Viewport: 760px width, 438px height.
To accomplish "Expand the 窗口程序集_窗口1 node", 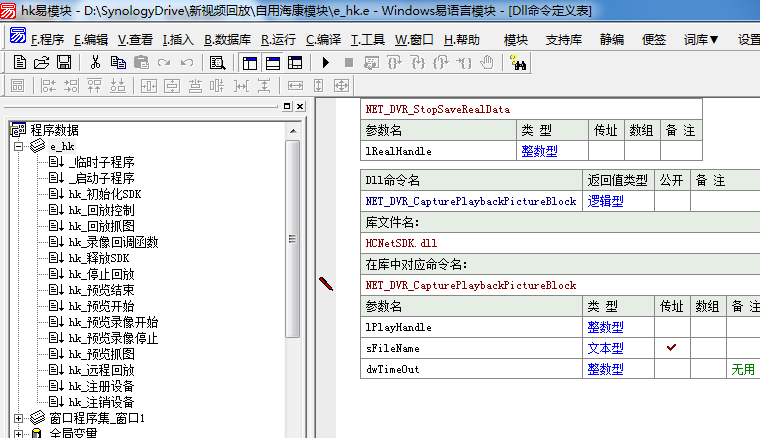I will point(19,418).
